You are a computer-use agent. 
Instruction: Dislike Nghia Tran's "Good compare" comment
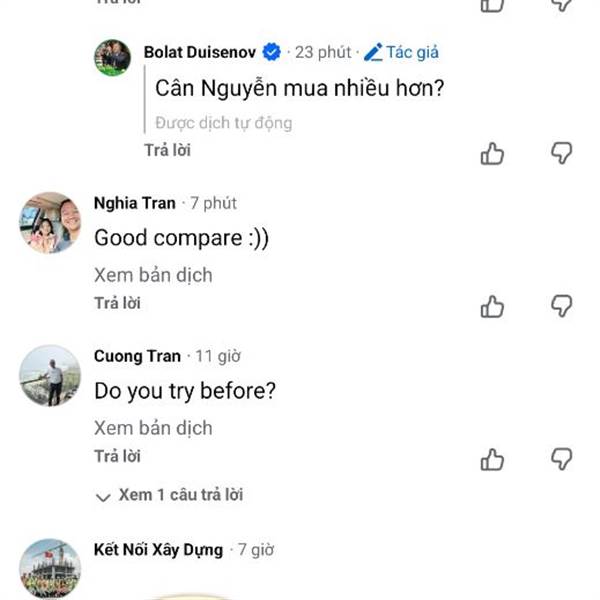562,306
